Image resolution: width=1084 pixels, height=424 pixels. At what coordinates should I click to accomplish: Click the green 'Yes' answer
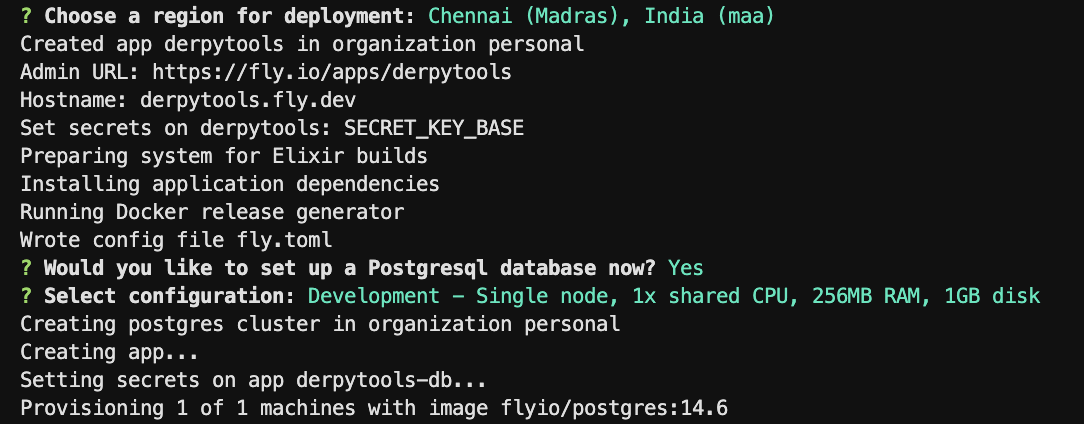pyautogui.click(x=686, y=268)
